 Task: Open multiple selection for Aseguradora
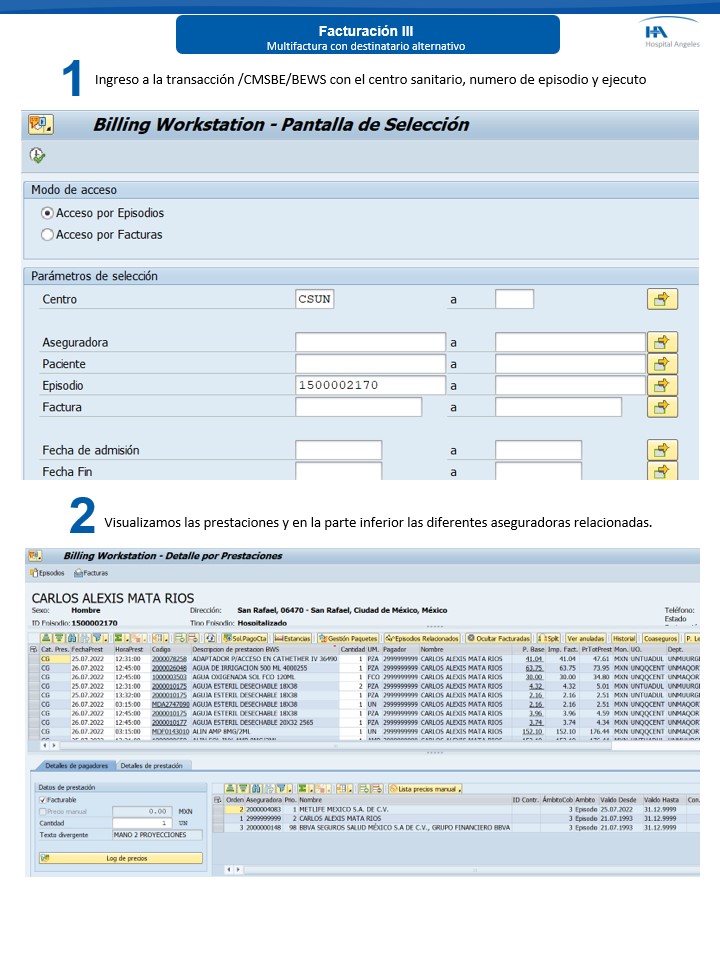662,342
